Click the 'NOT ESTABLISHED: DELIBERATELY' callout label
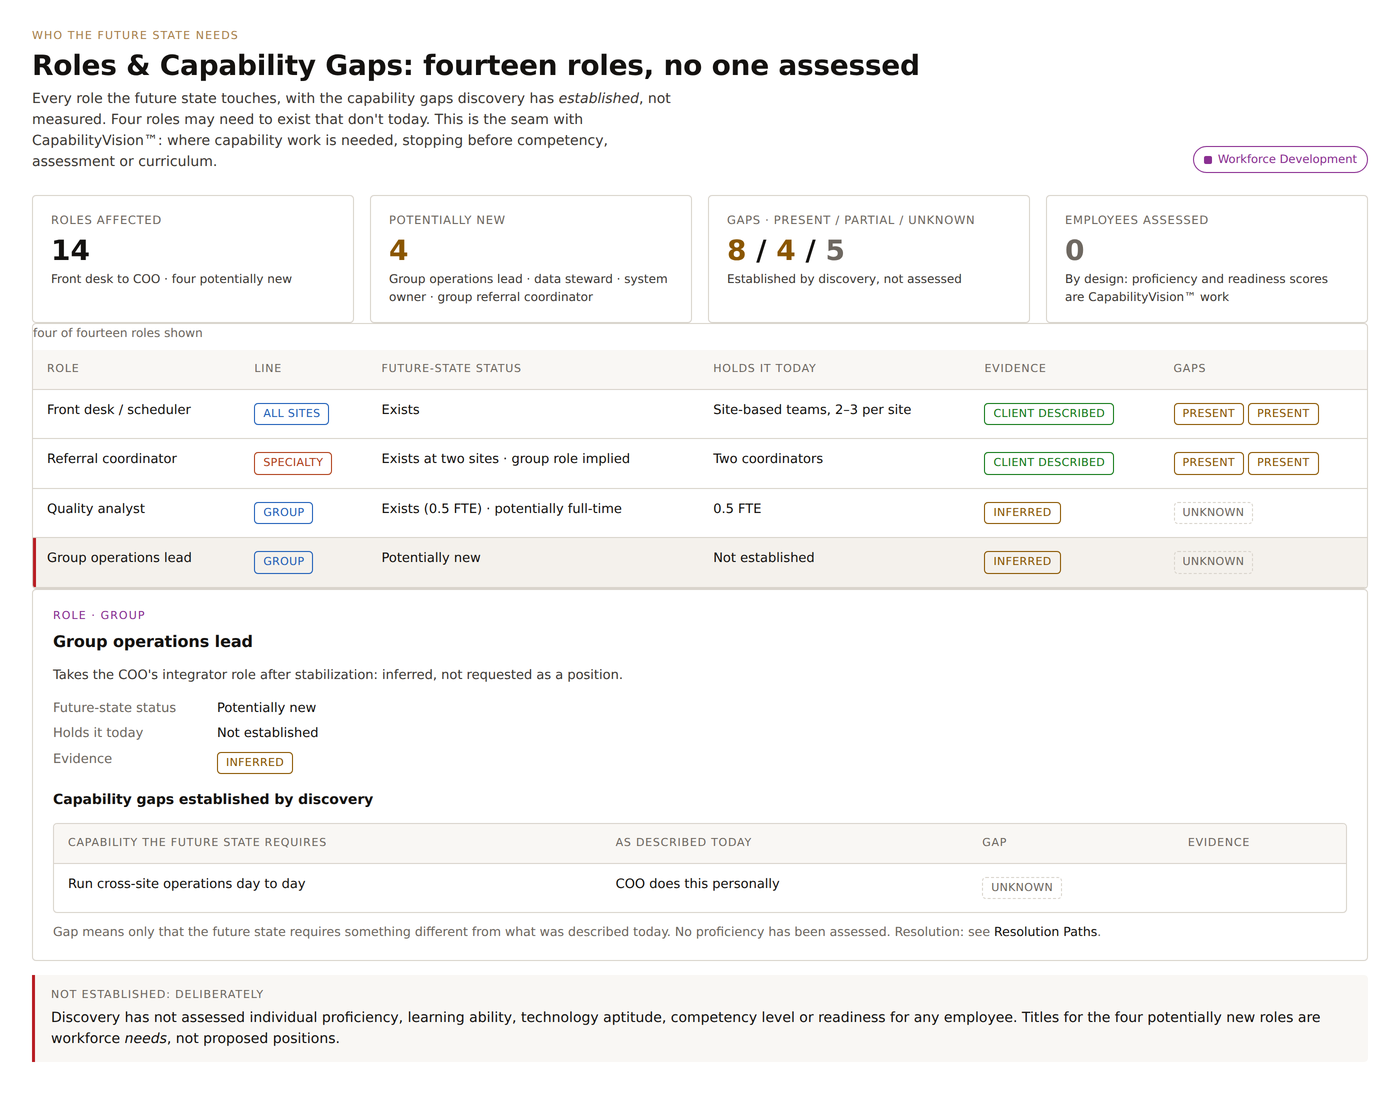1400x1104 pixels. [157, 995]
